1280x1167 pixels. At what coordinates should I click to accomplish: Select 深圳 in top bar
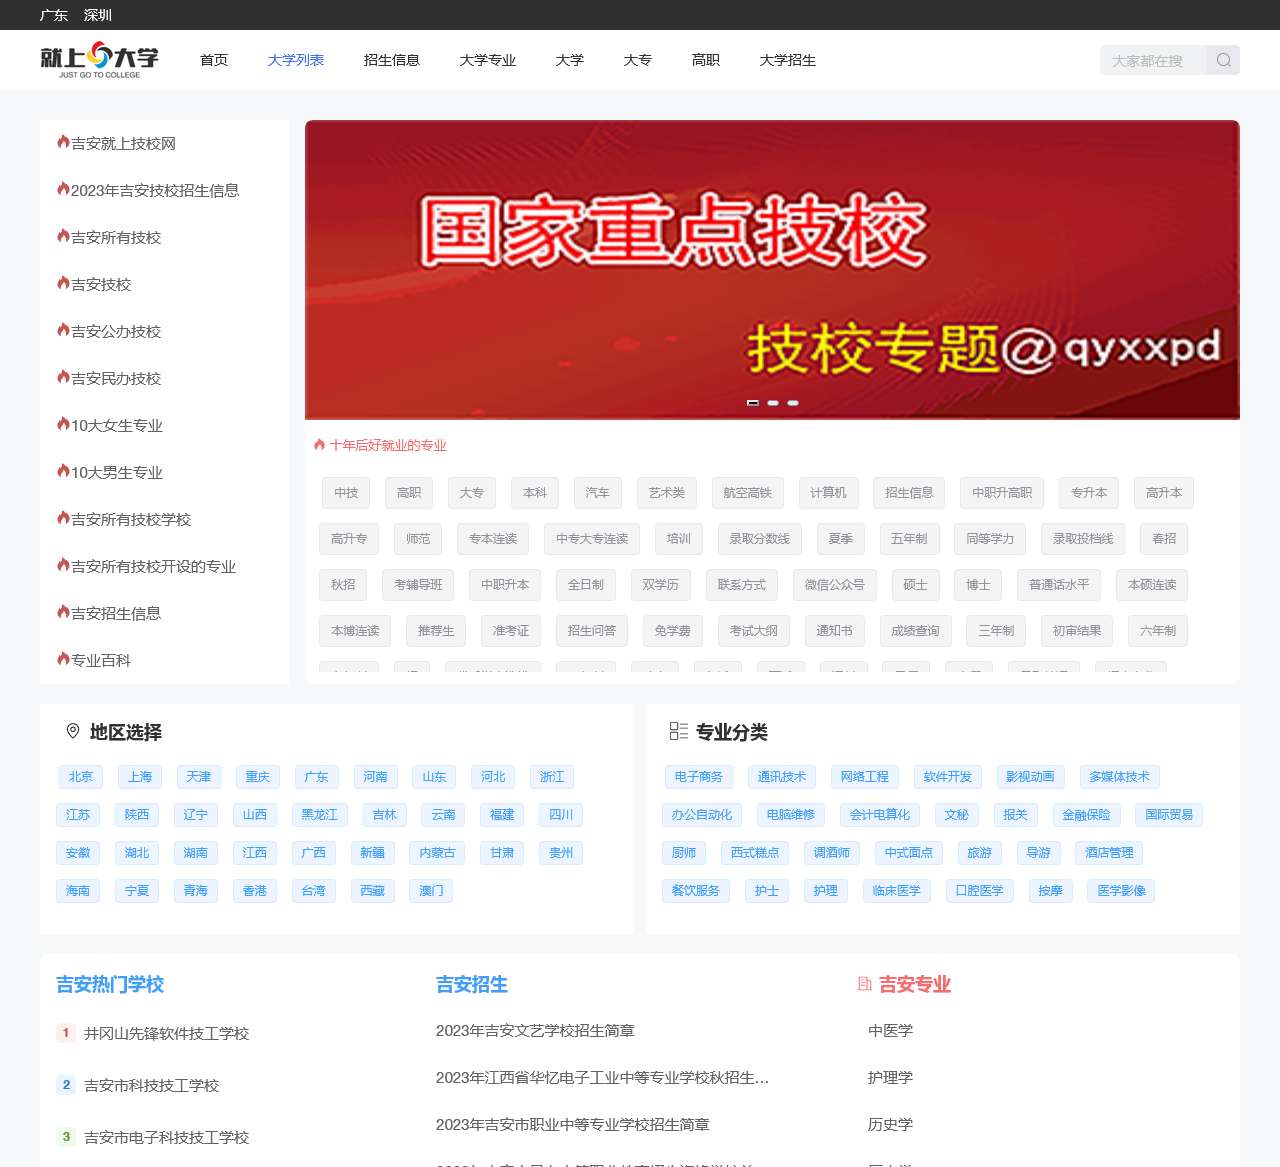coord(98,15)
